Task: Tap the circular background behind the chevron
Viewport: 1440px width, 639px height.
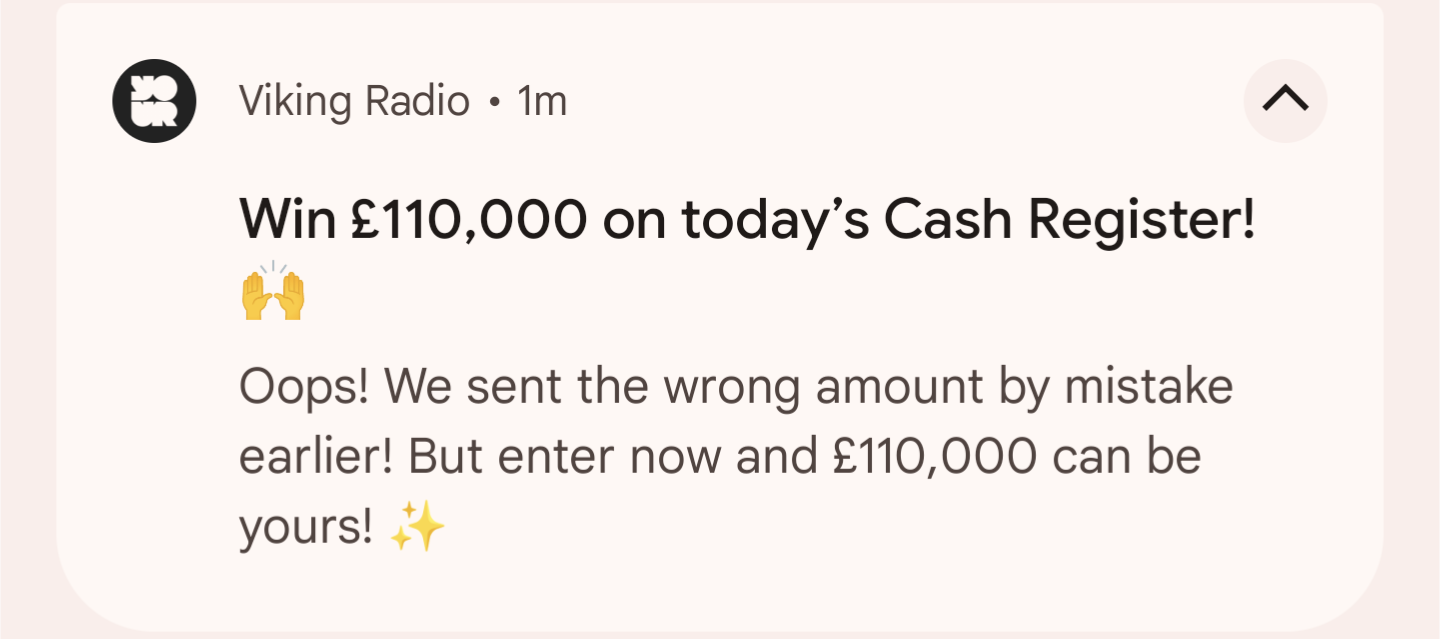Action: pos(1285,101)
